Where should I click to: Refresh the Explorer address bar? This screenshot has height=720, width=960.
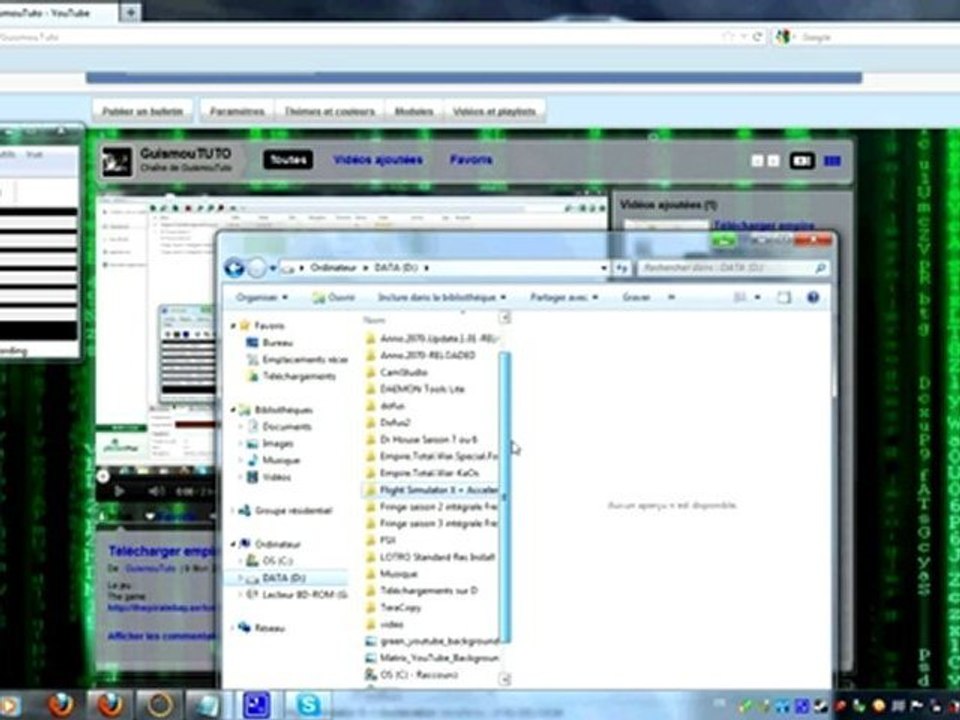point(622,268)
